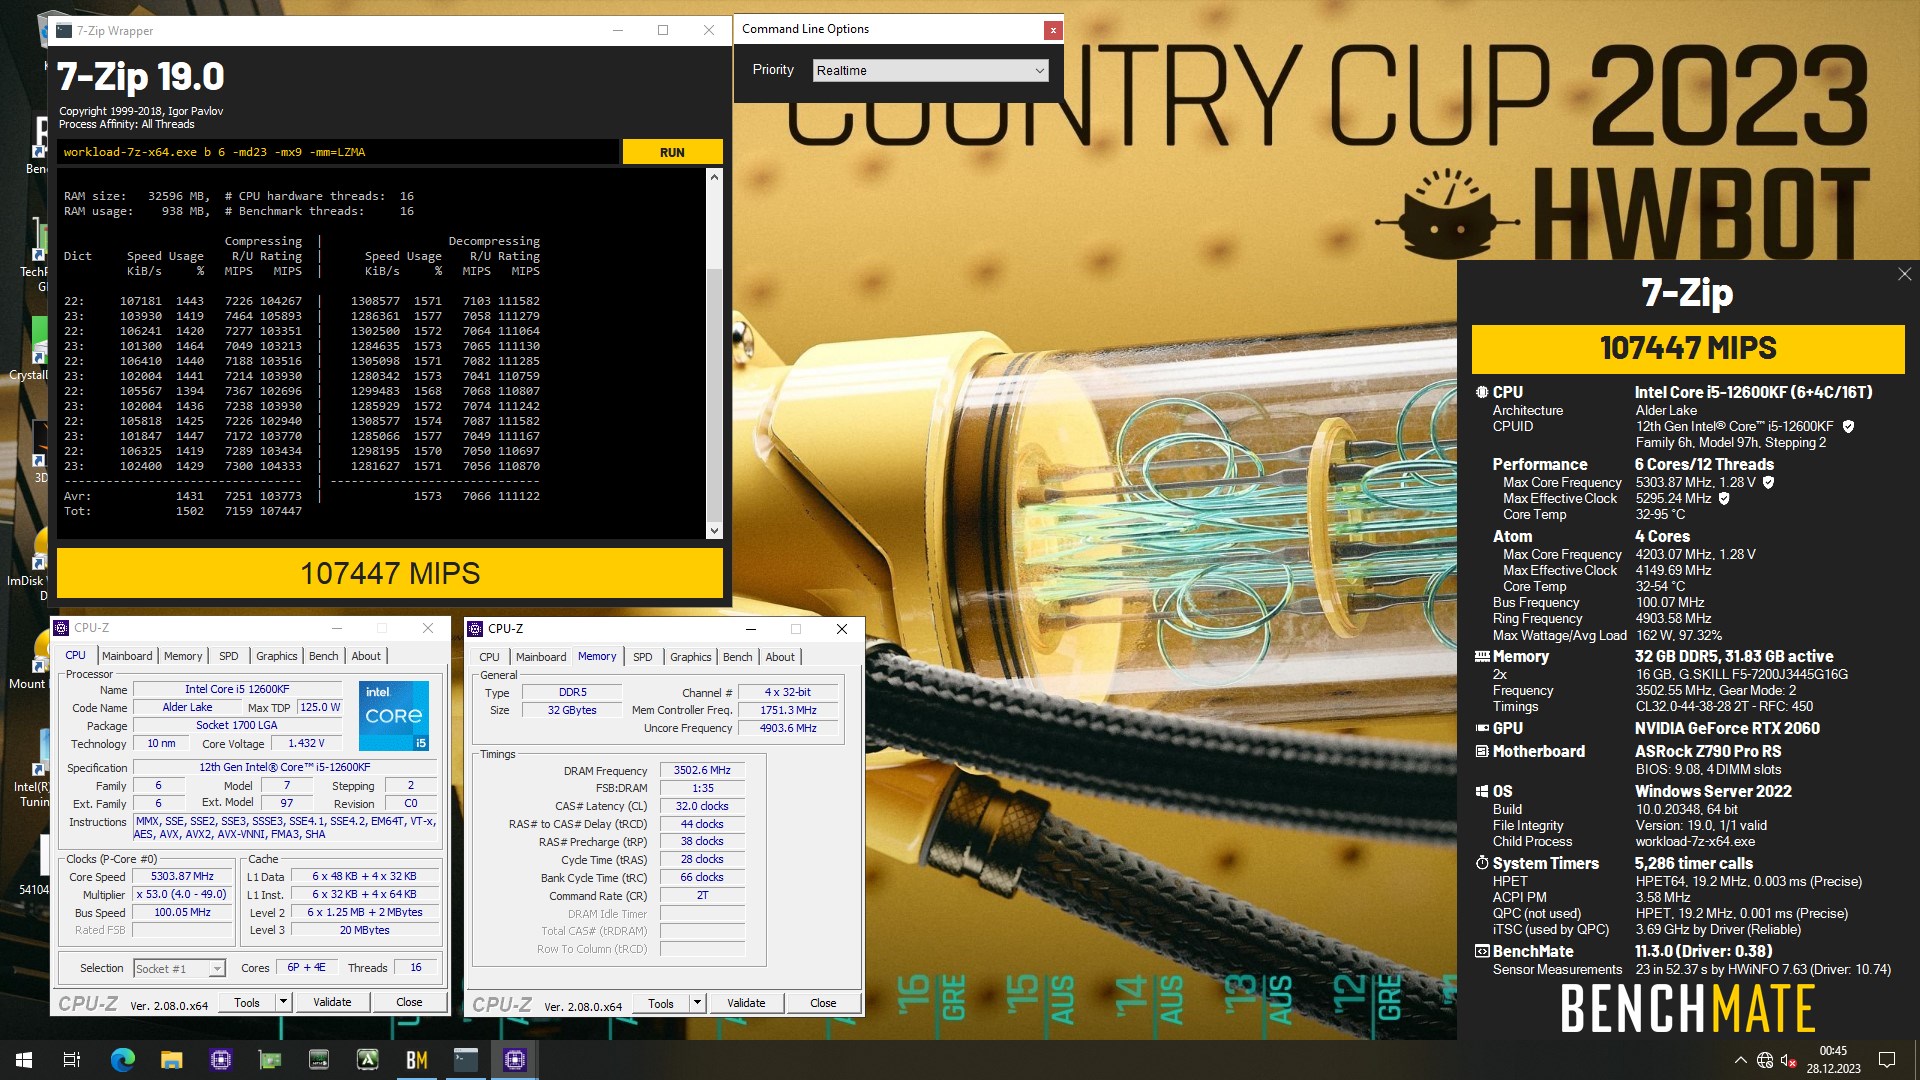Click the verification shield next to CPUID
Image resolution: width=1920 pixels, height=1080 pixels.
(x=1848, y=426)
